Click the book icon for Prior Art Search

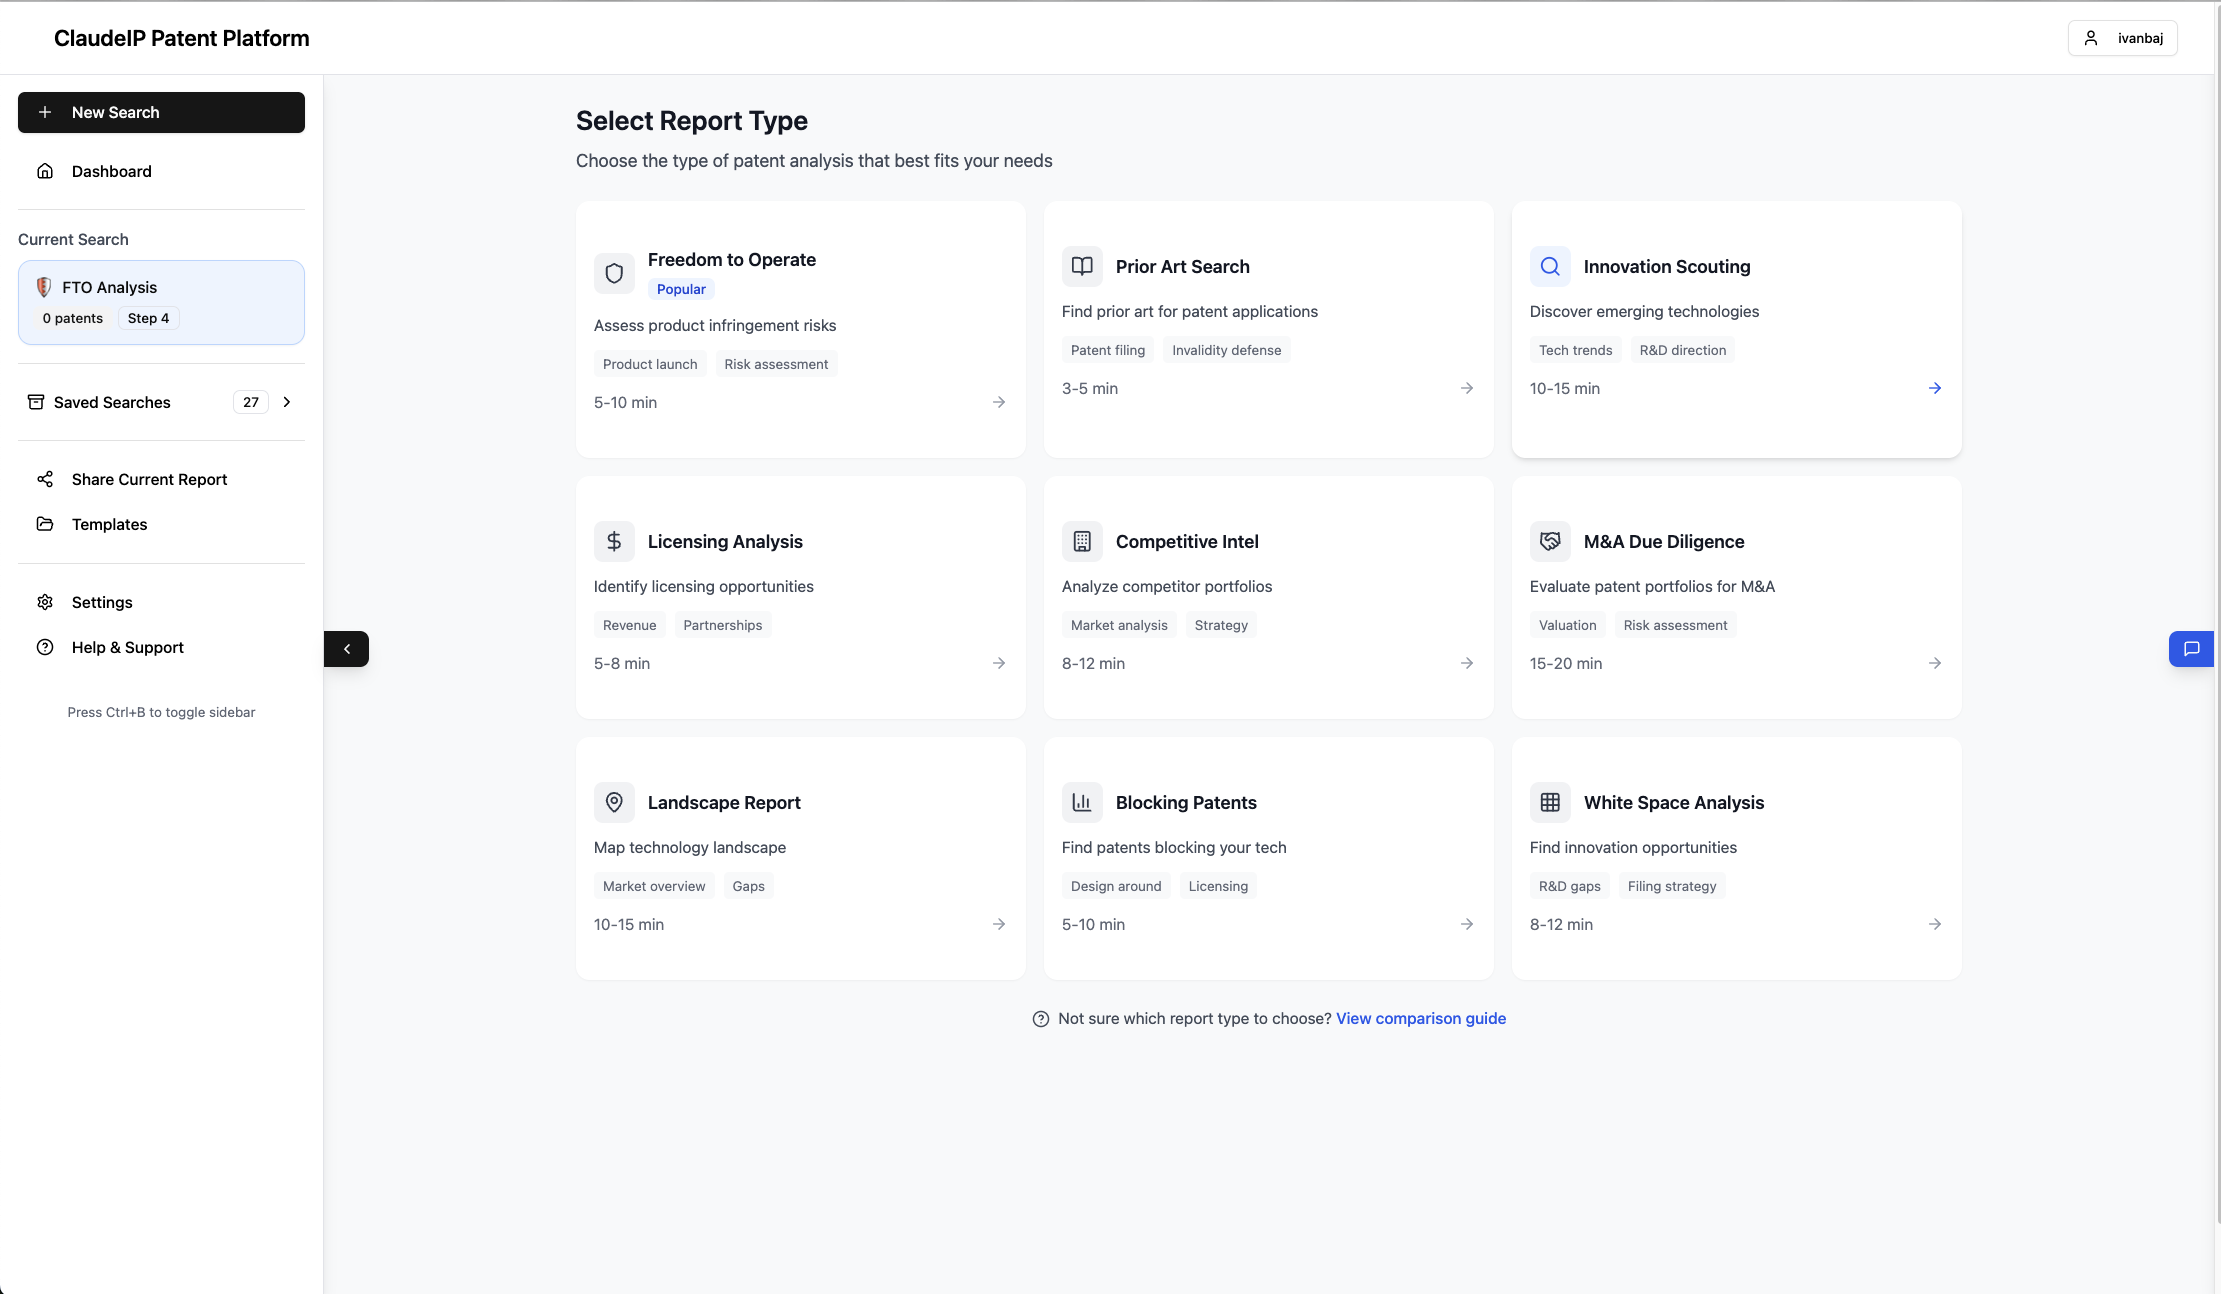(x=1082, y=266)
